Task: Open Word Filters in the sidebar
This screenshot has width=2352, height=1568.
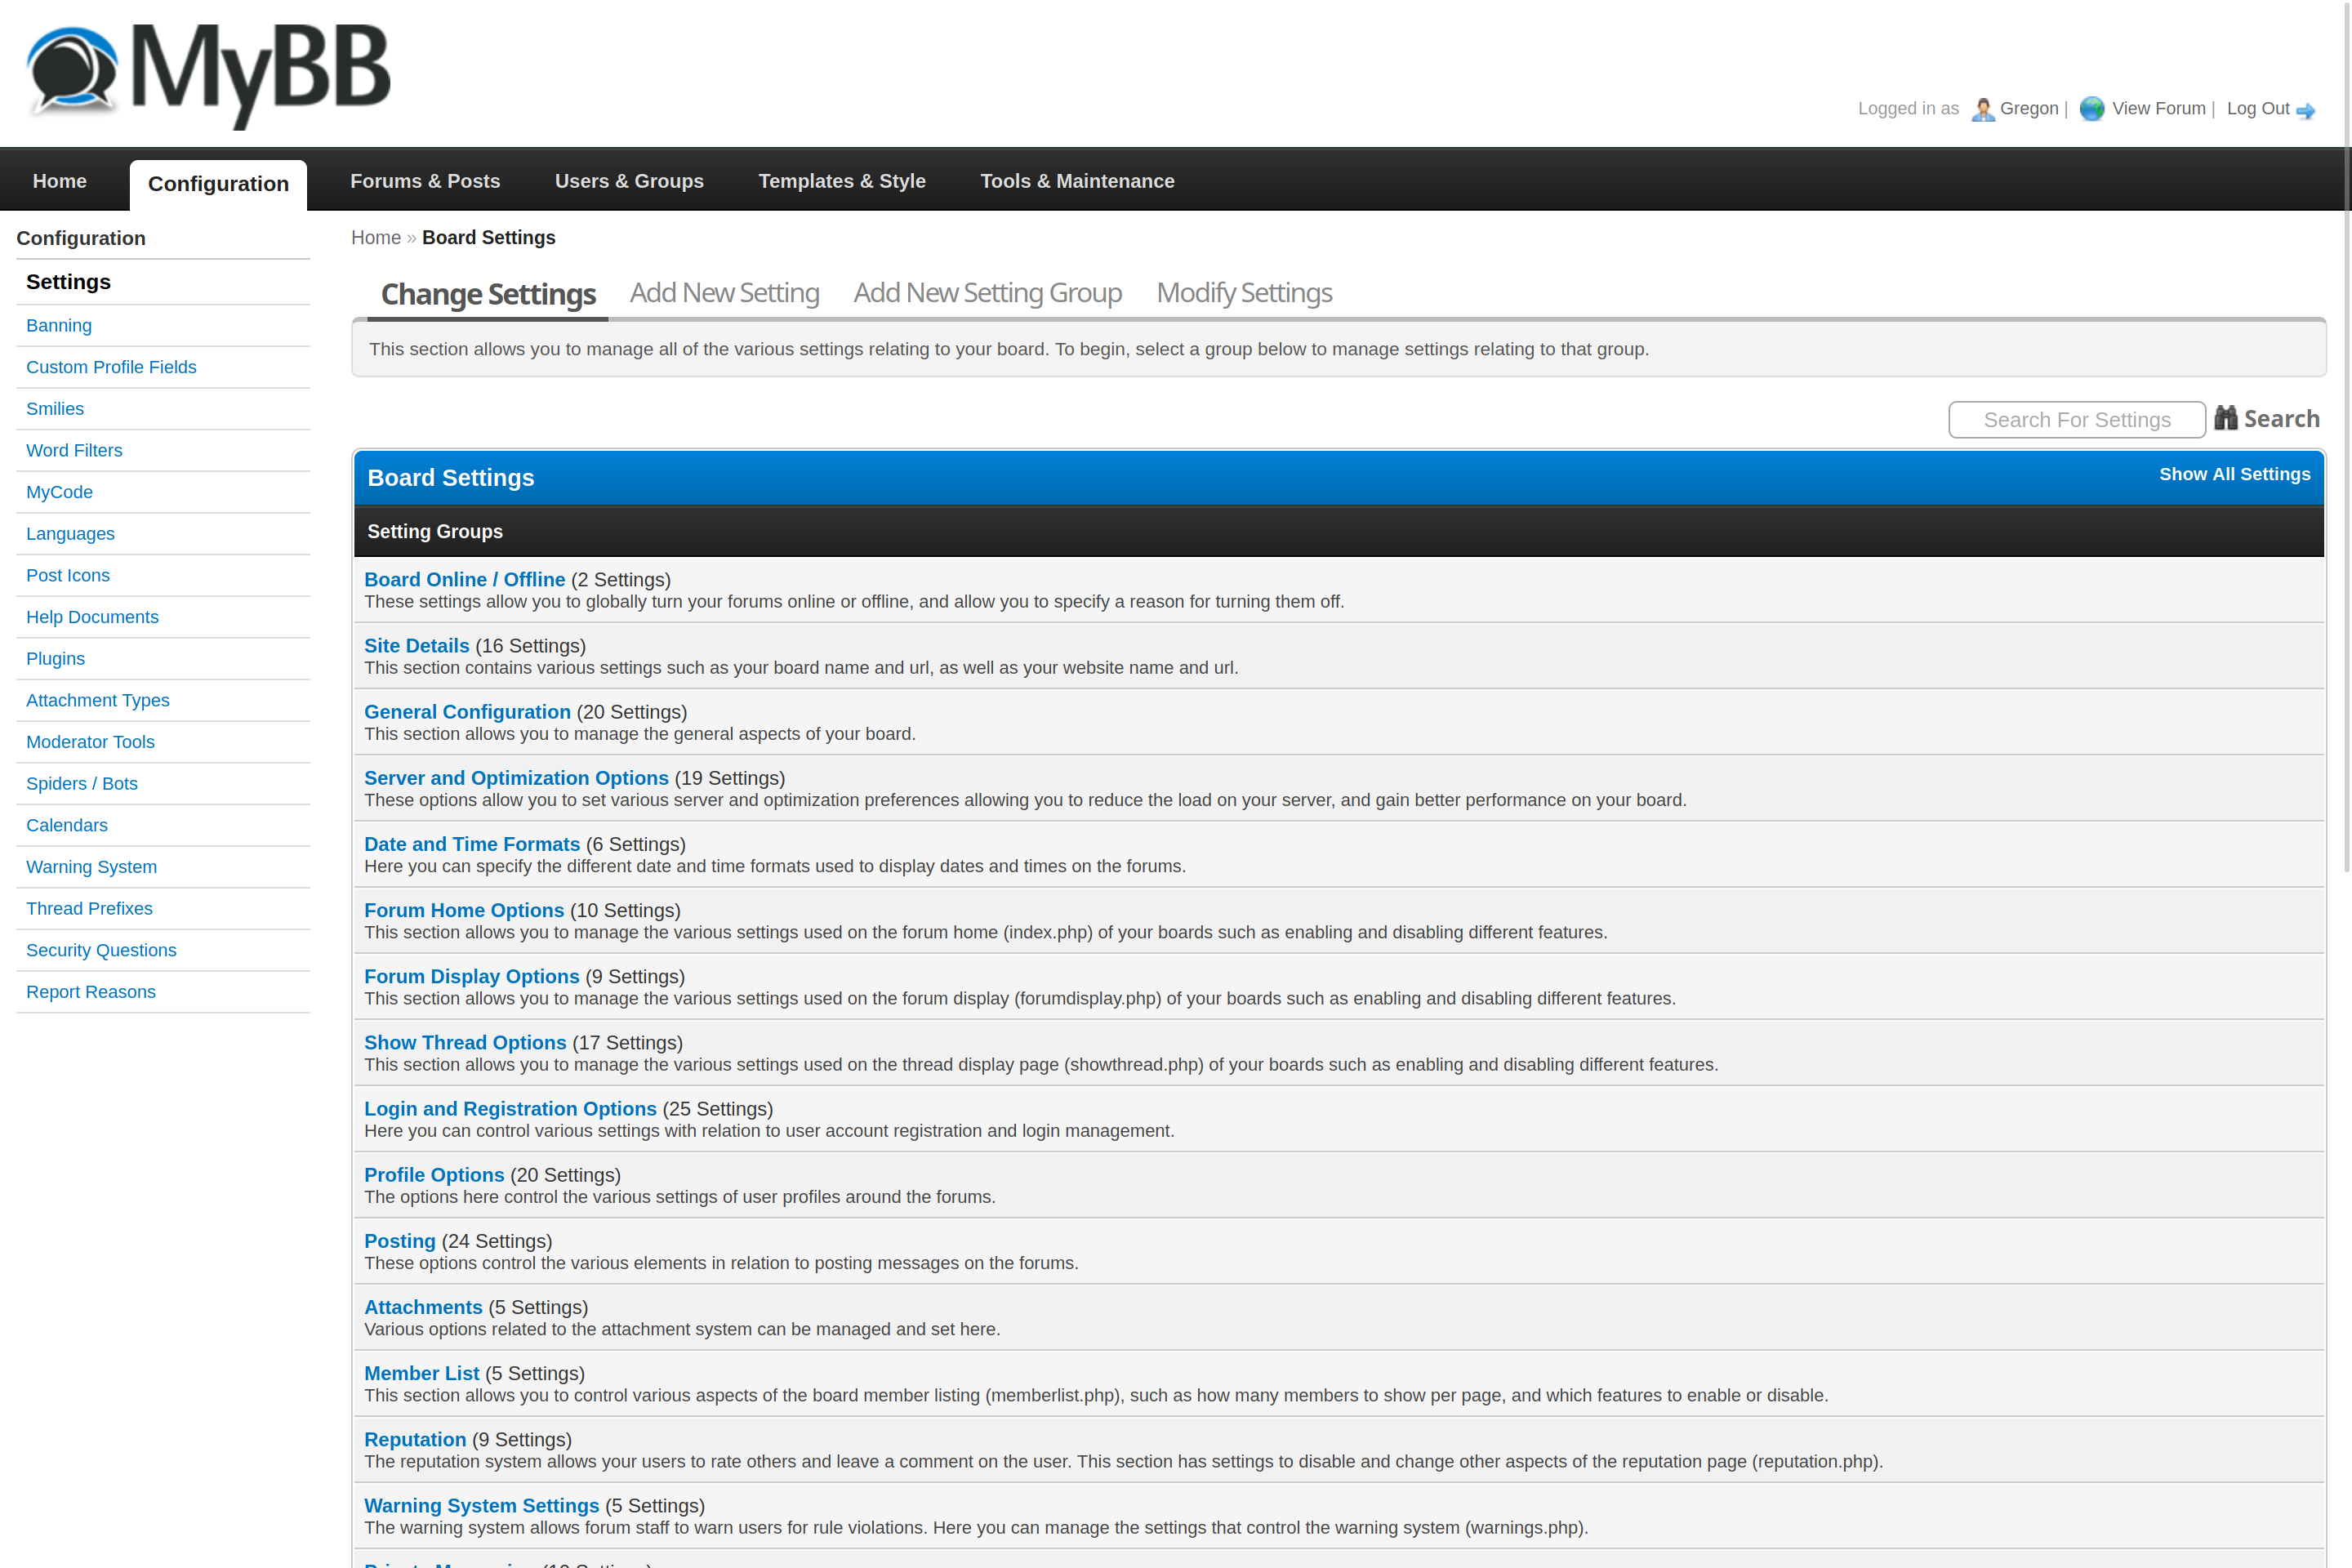Action: pos(74,450)
